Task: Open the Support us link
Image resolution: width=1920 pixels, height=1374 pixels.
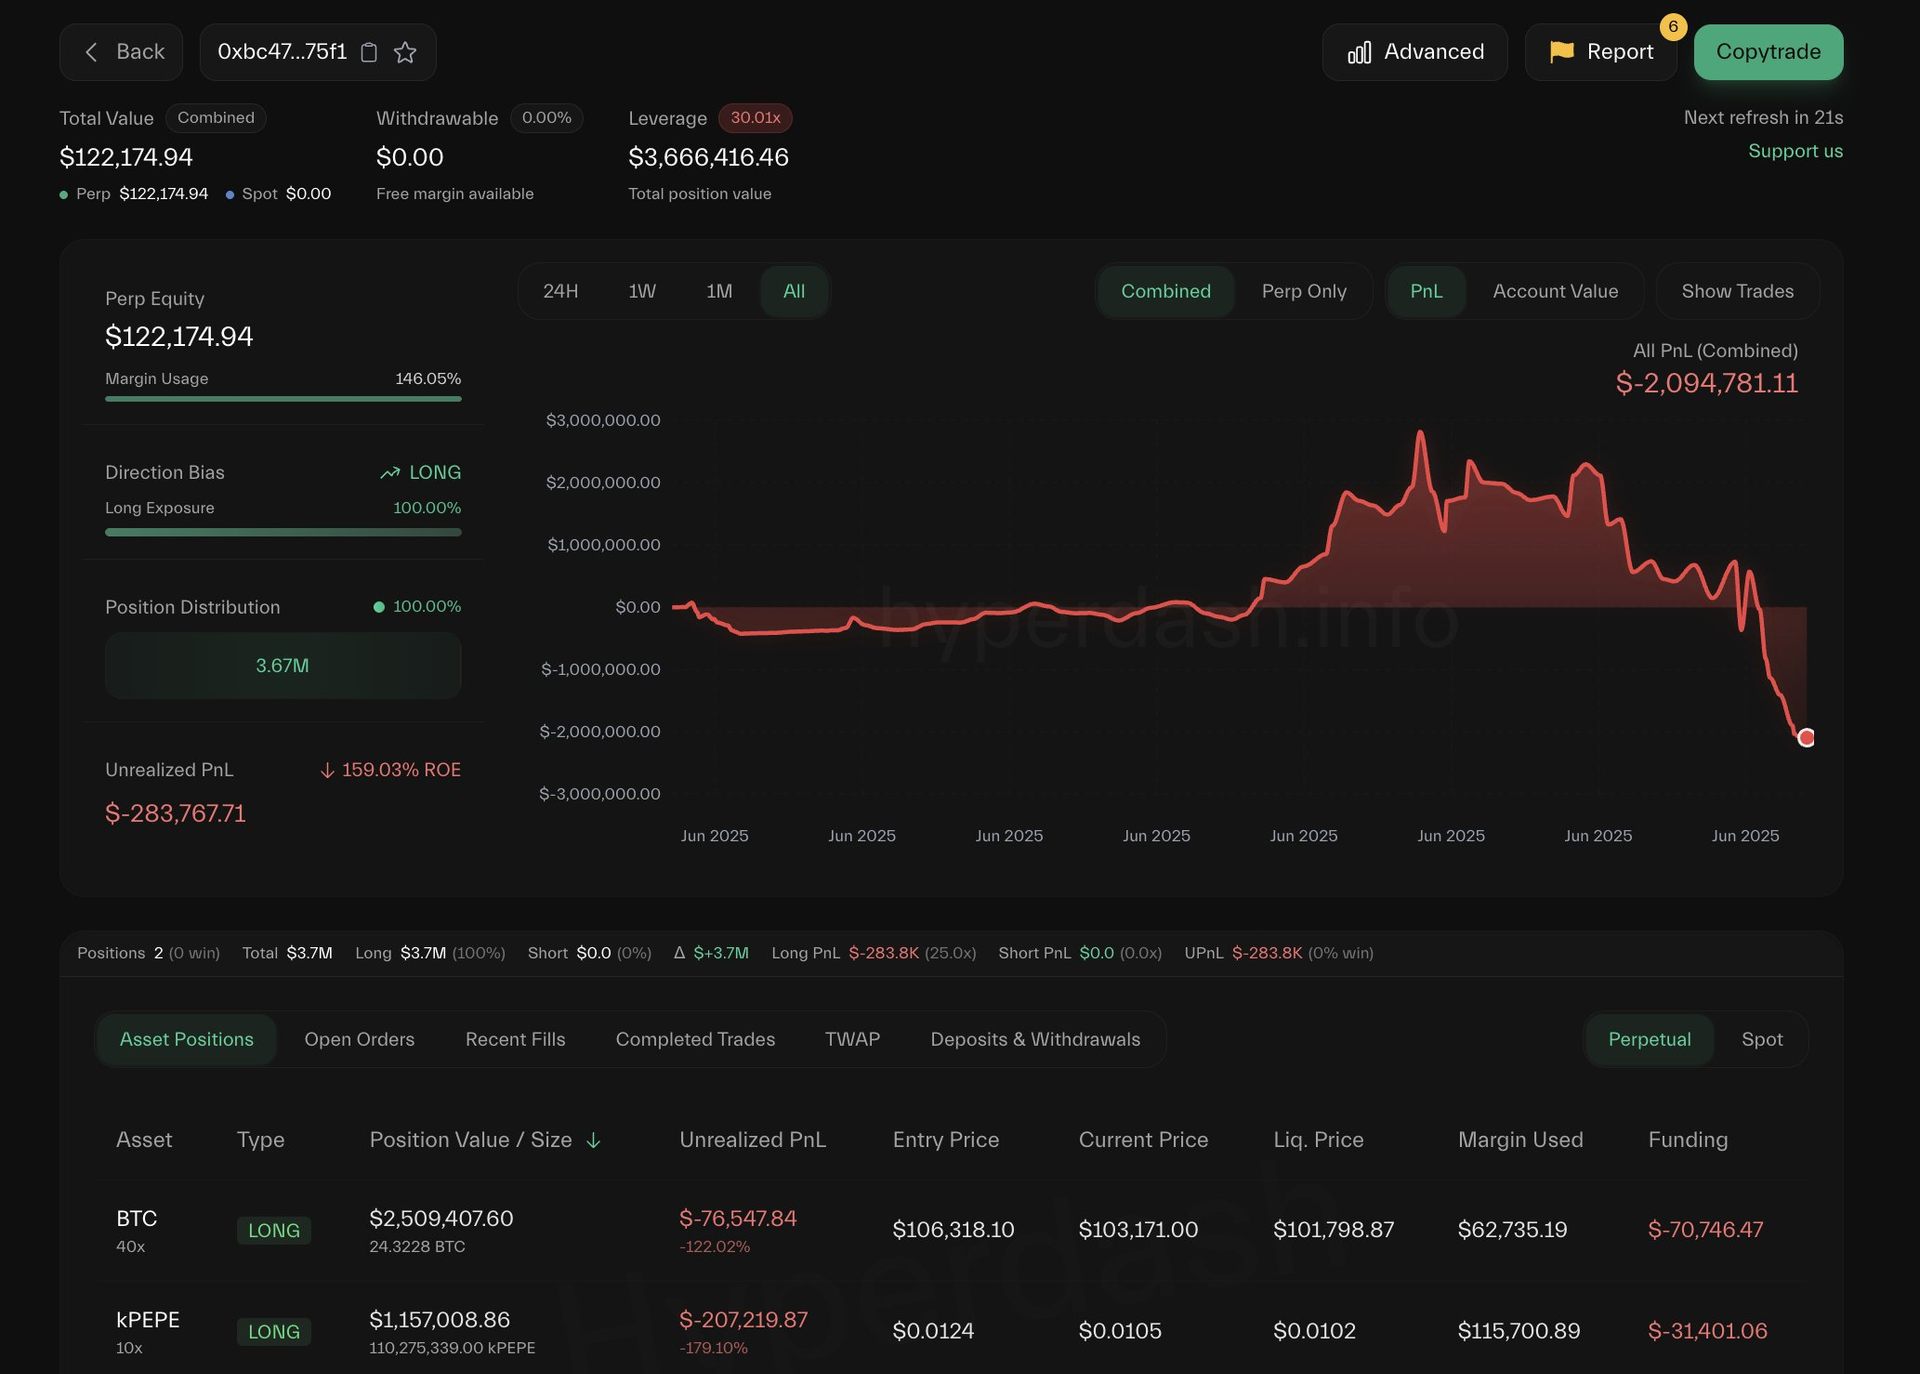Action: (x=1795, y=151)
